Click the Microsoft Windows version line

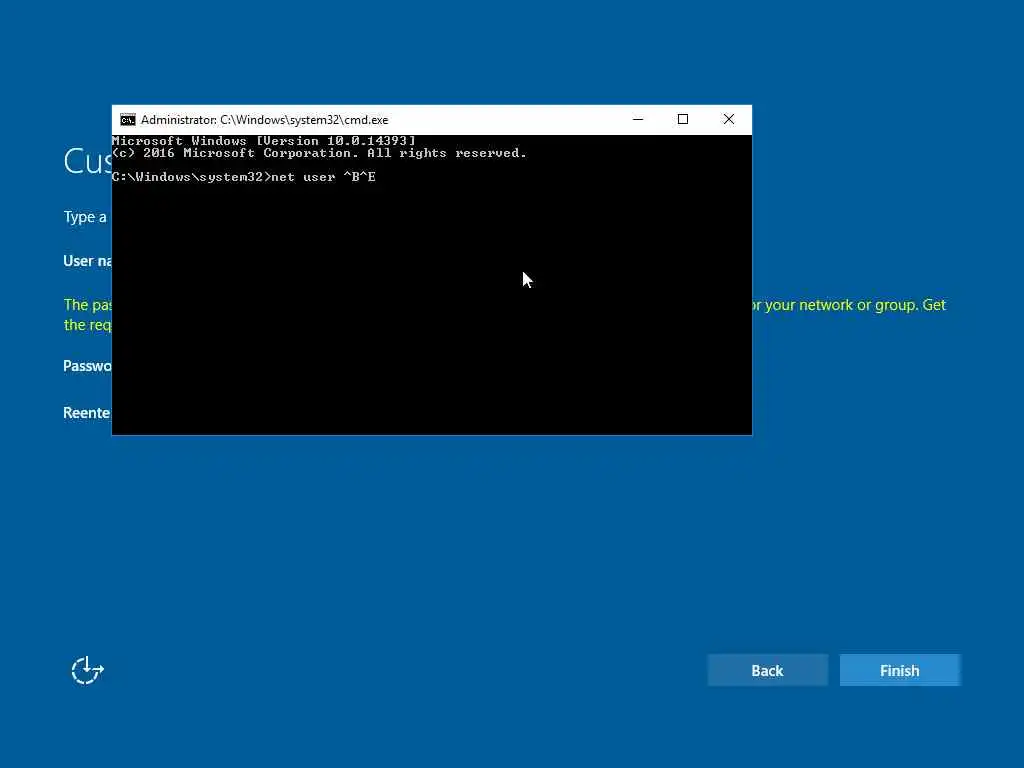click(x=264, y=140)
